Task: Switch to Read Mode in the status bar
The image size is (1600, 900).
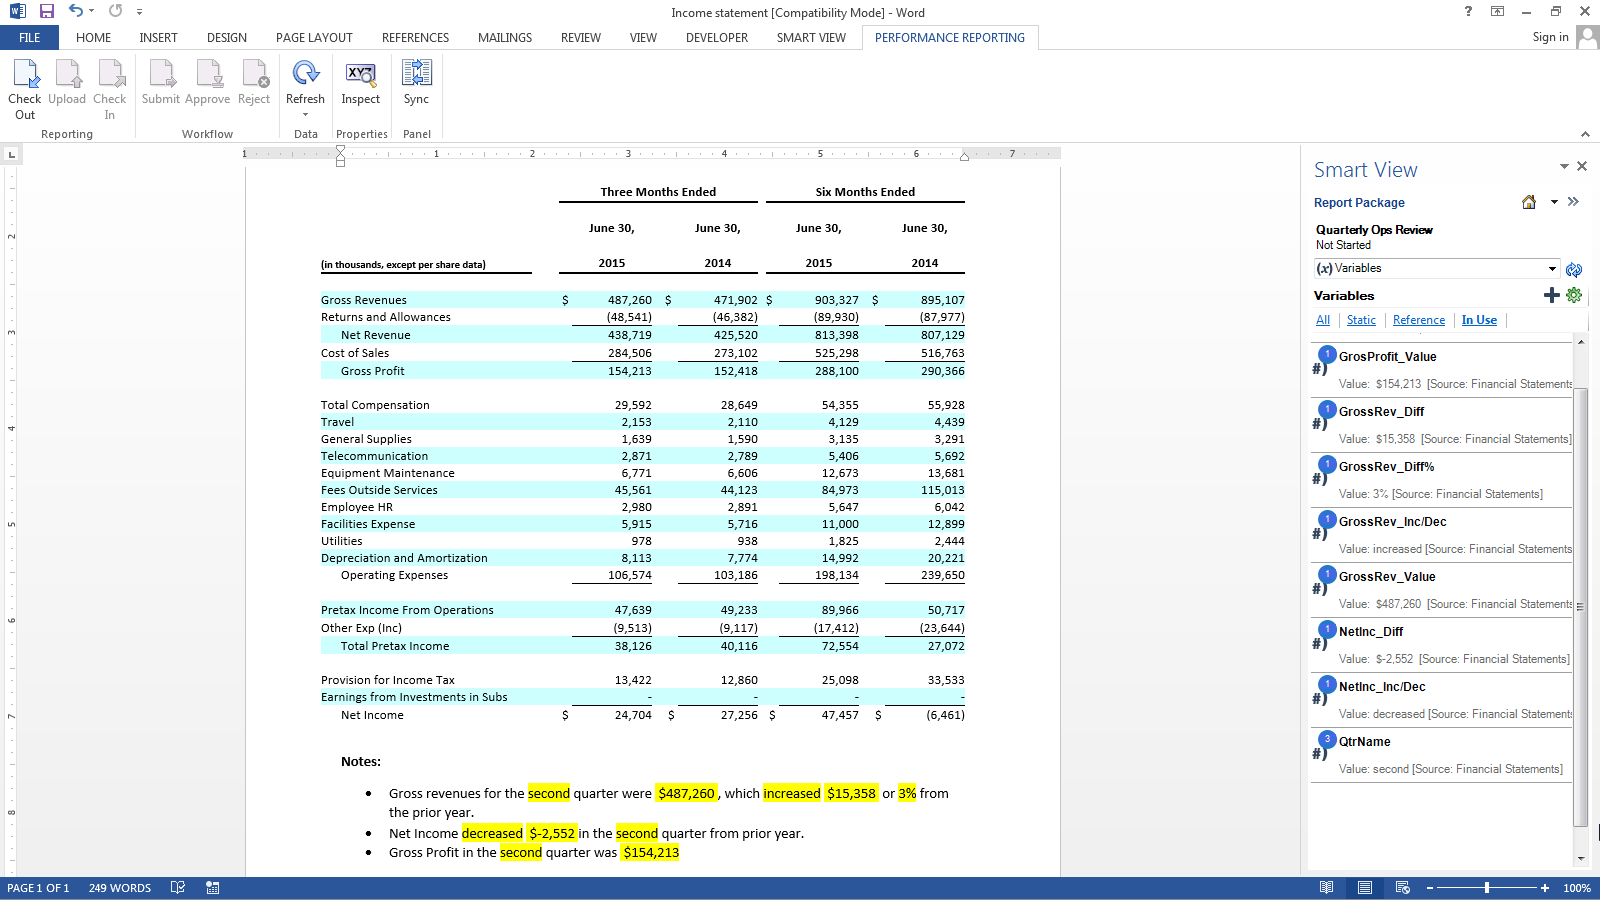Action: click(x=1327, y=887)
